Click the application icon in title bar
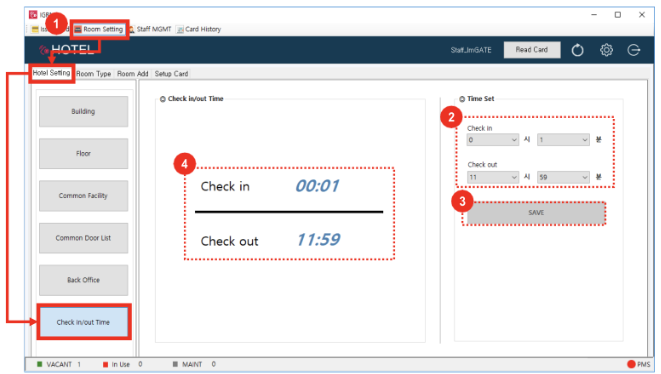The image size is (661, 374). [x=33, y=15]
